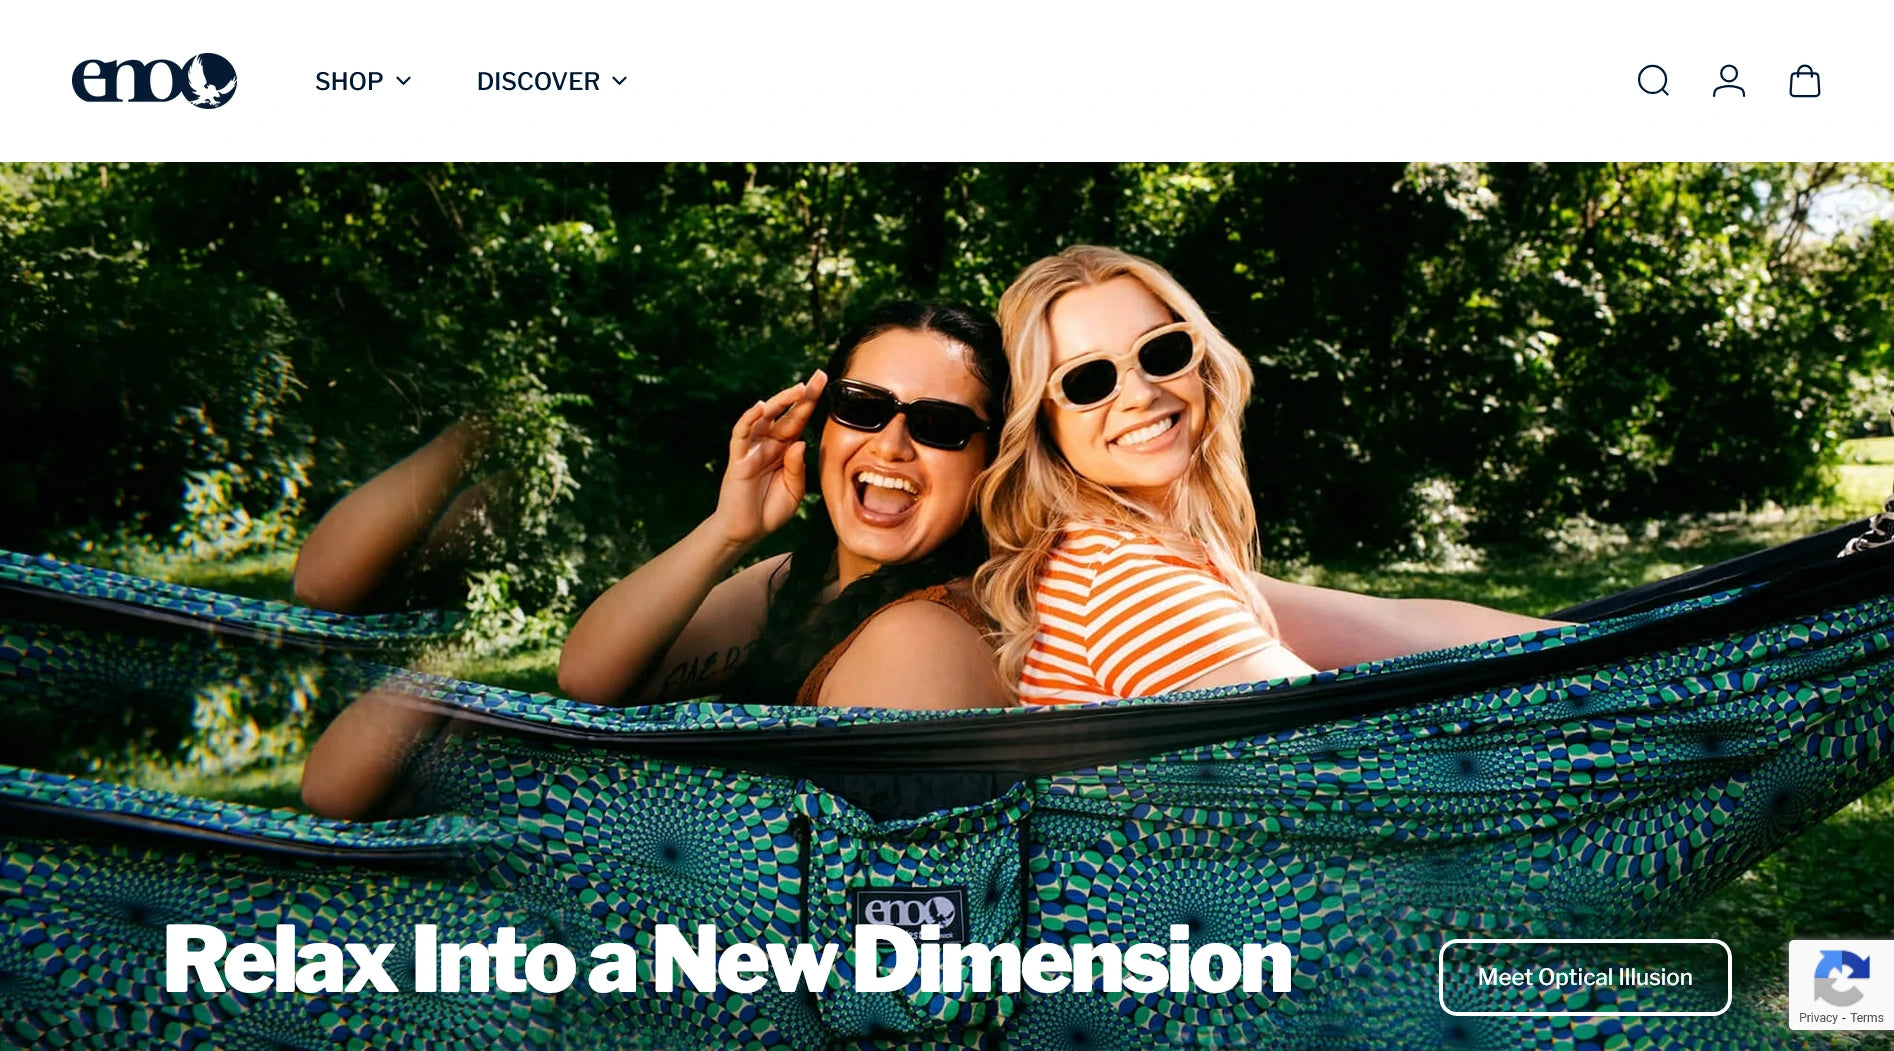Click the reCAPTCHA badge logo
The width and height of the screenshot is (1894, 1051).
pyautogui.click(x=1841, y=978)
